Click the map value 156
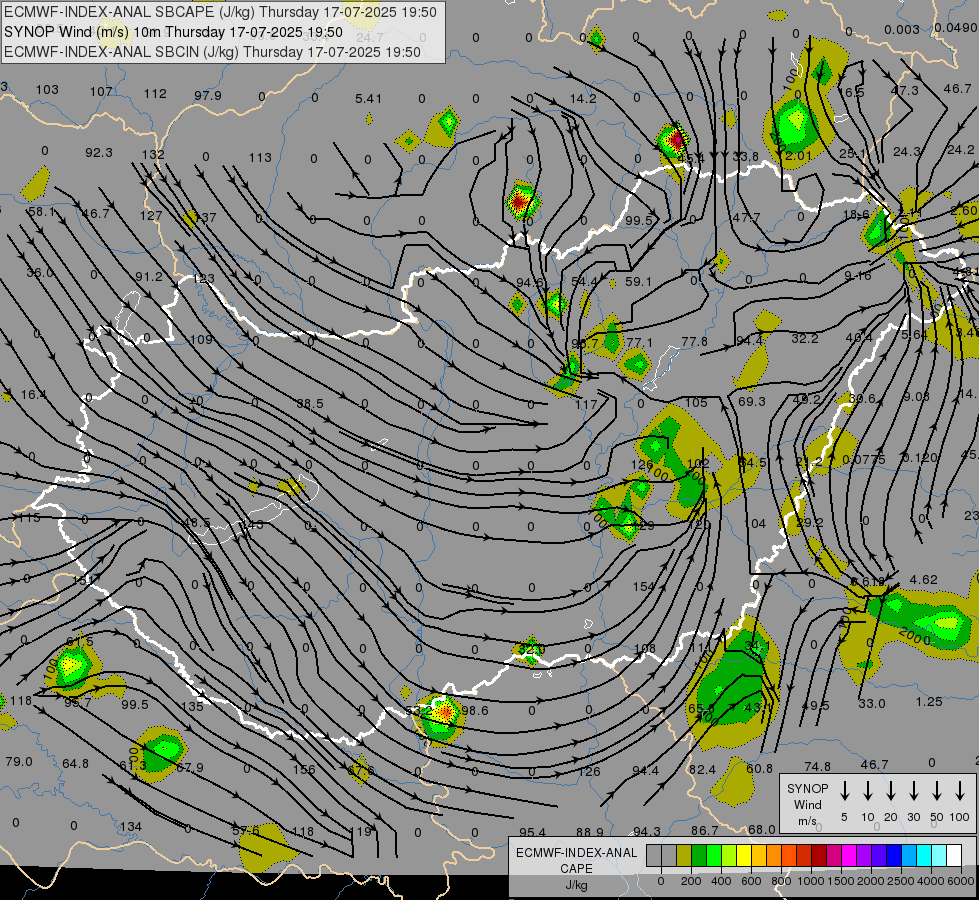 pyautogui.click(x=303, y=769)
